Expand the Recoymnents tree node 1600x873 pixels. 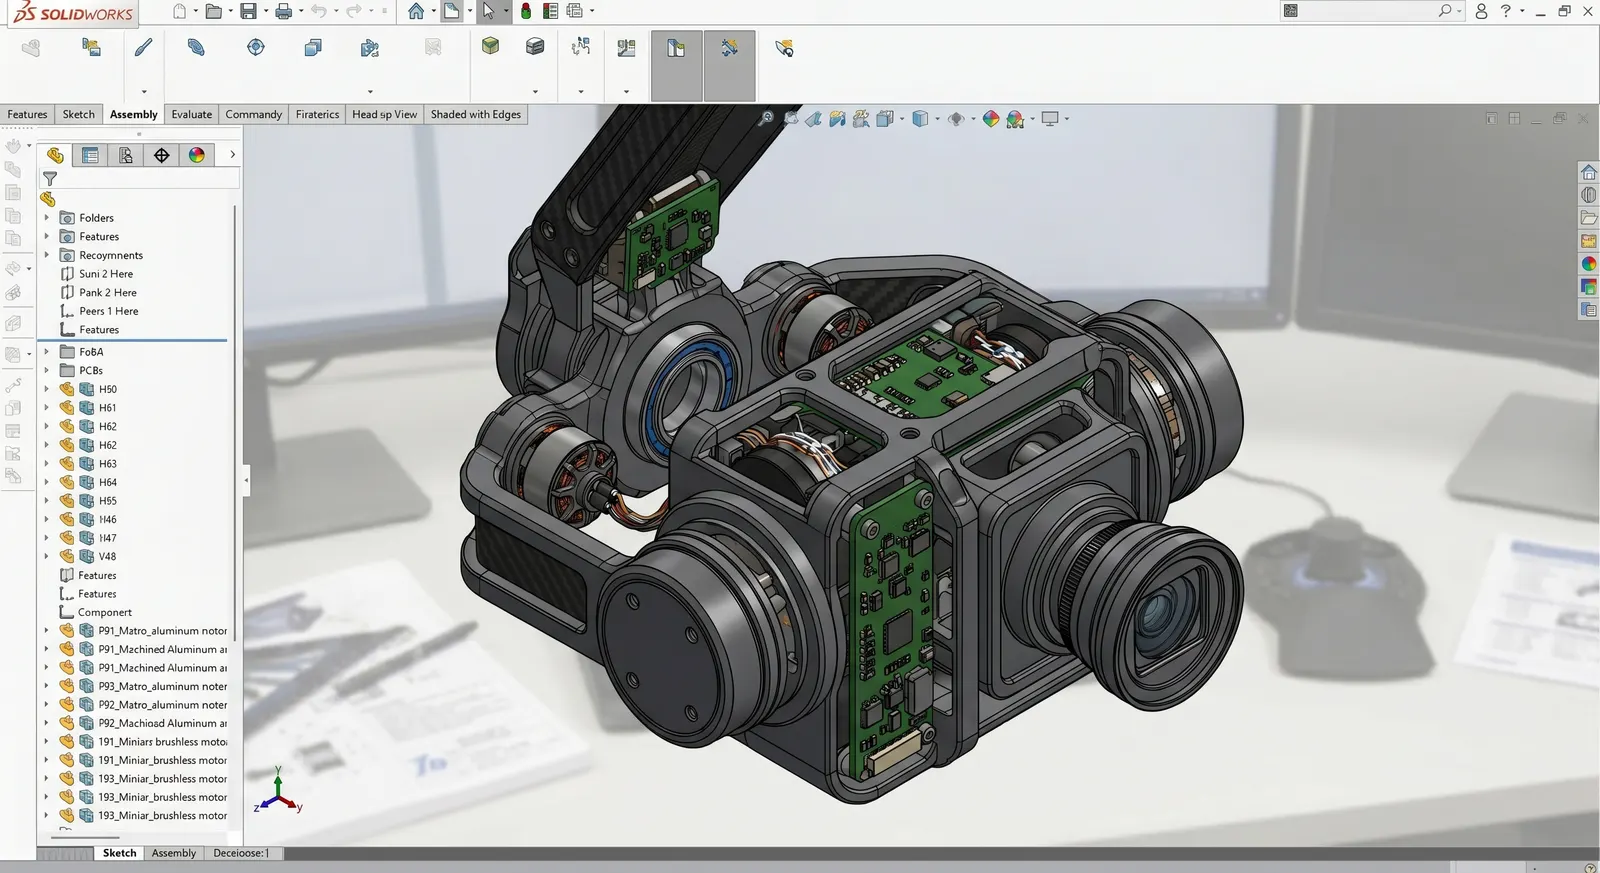46,255
